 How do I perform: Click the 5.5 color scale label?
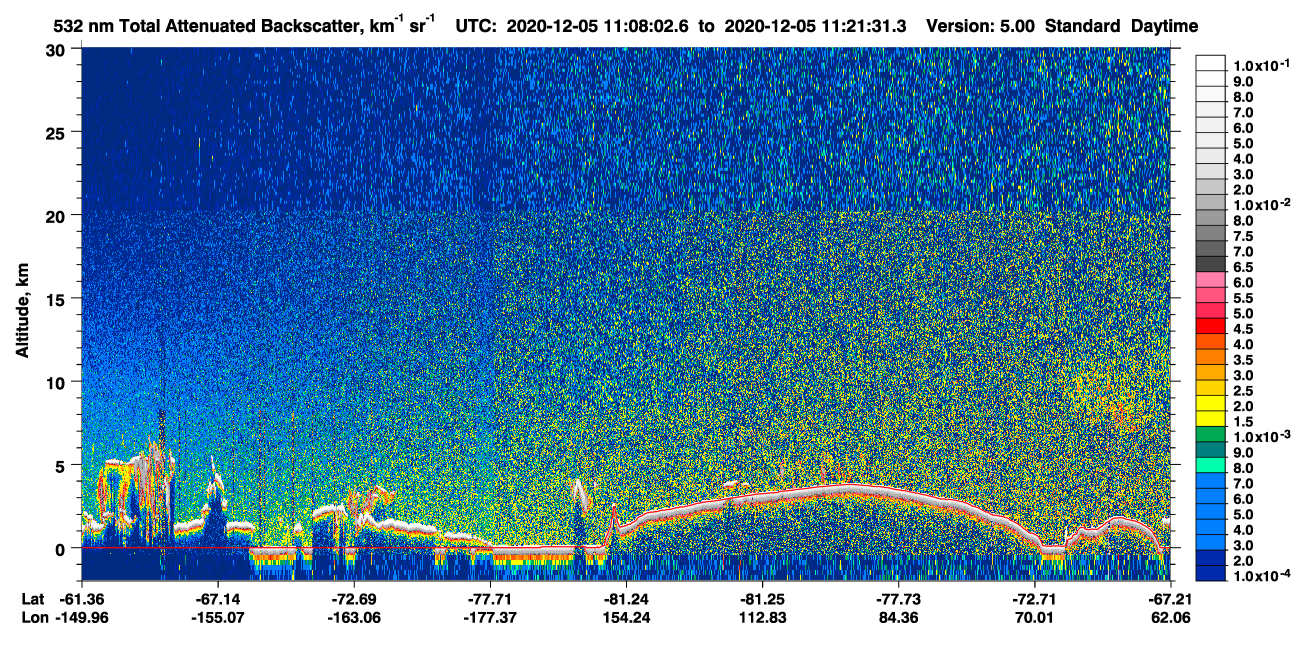[1243, 299]
